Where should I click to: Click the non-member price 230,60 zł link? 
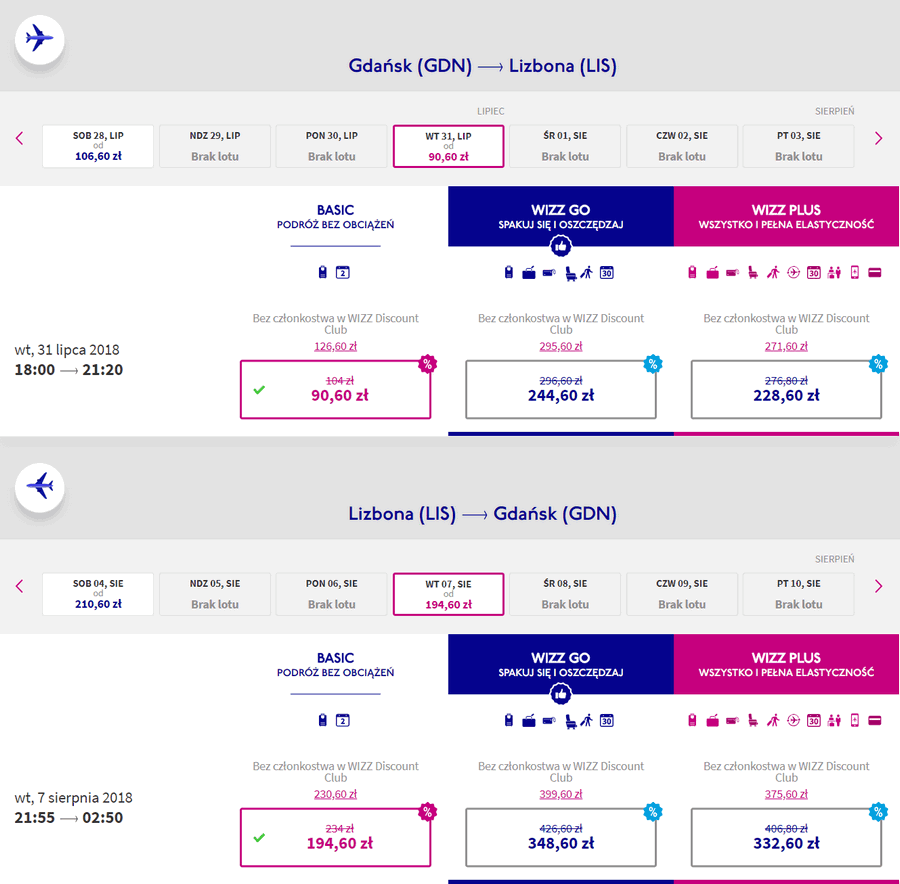335,794
